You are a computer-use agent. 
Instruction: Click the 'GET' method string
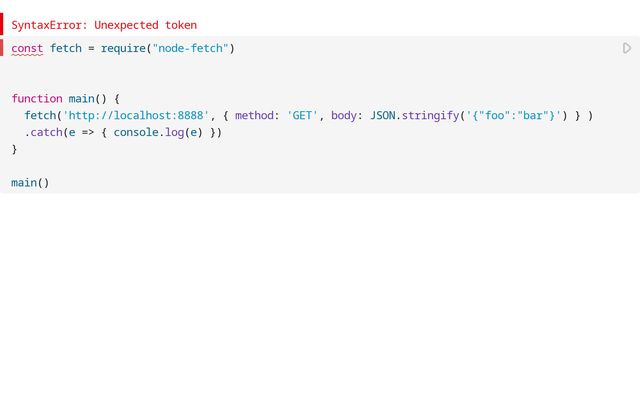pos(302,115)
